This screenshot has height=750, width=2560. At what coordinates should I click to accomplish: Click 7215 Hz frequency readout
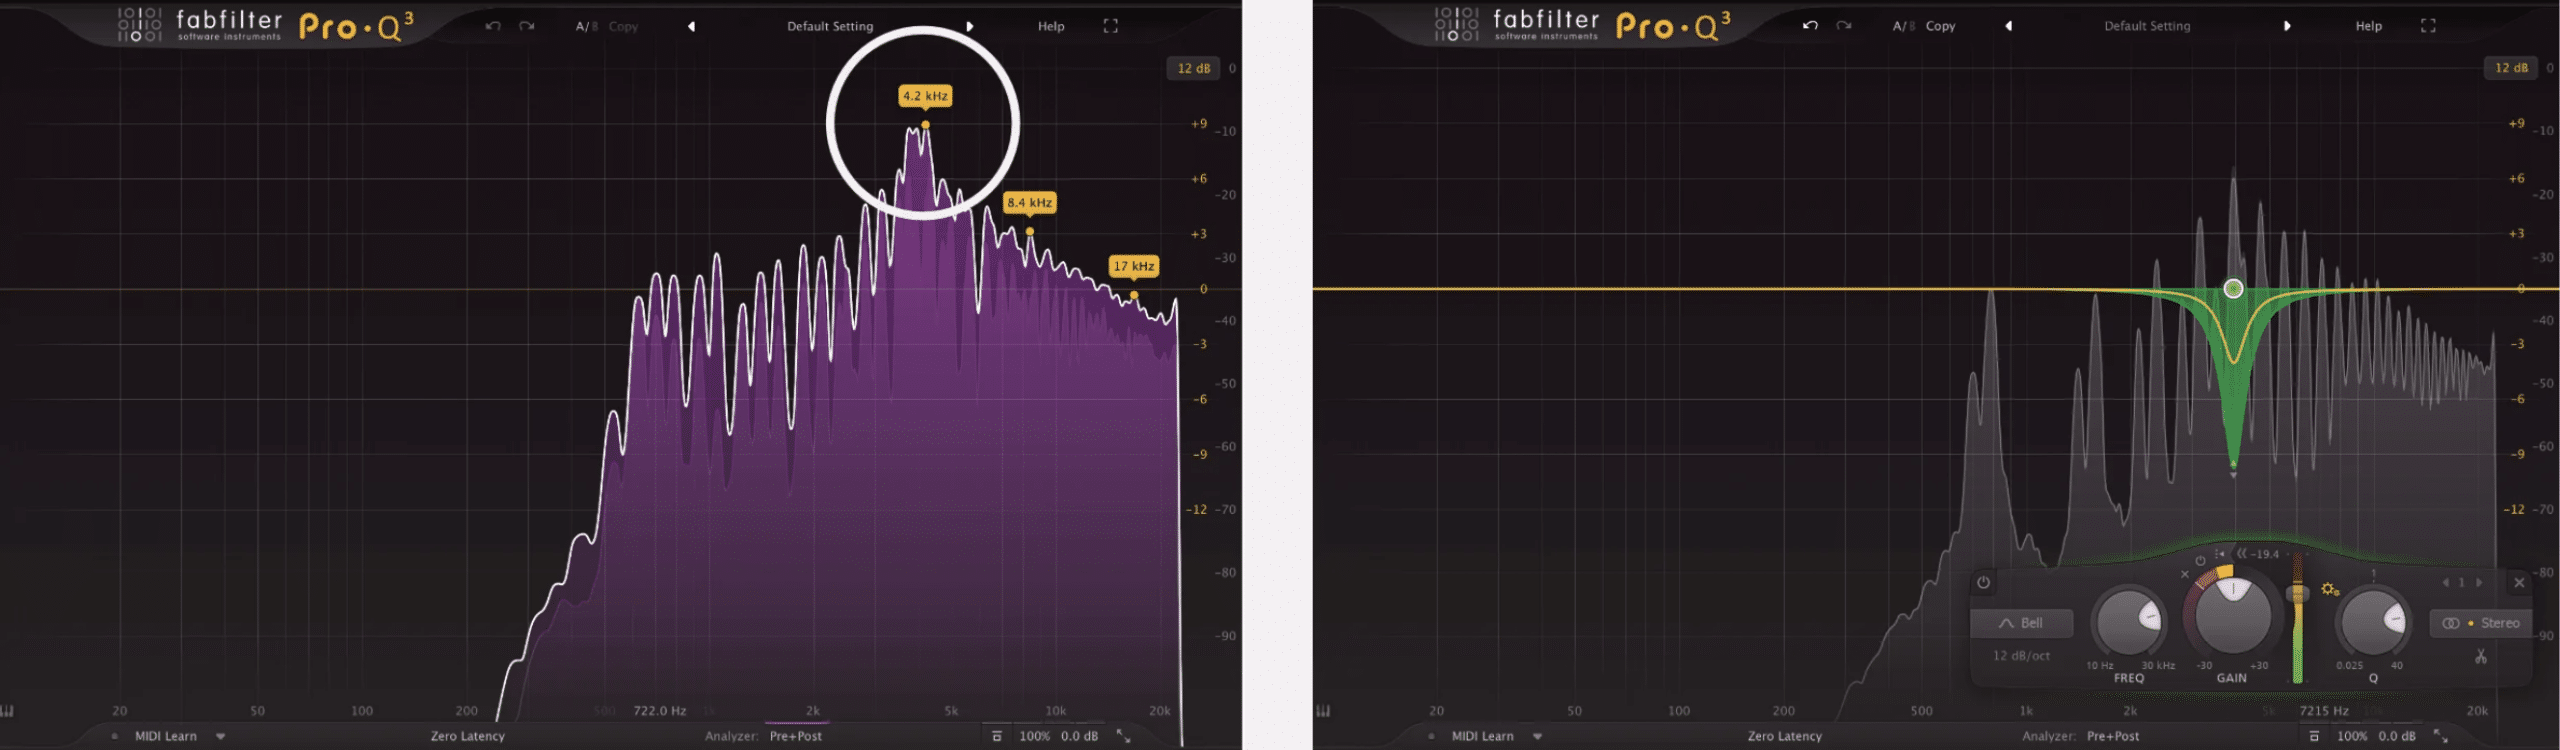[2324, 711]
